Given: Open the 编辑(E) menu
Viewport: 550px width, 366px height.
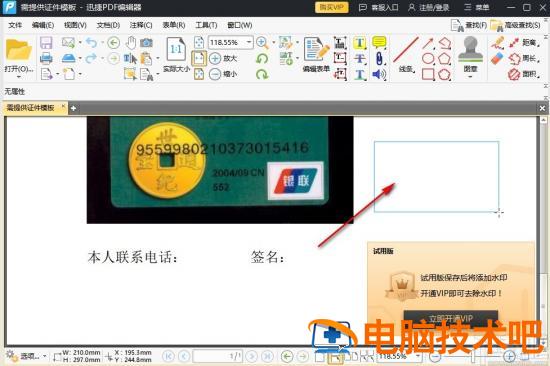Looking at the screenshot, I should click(x=43, y=25).
